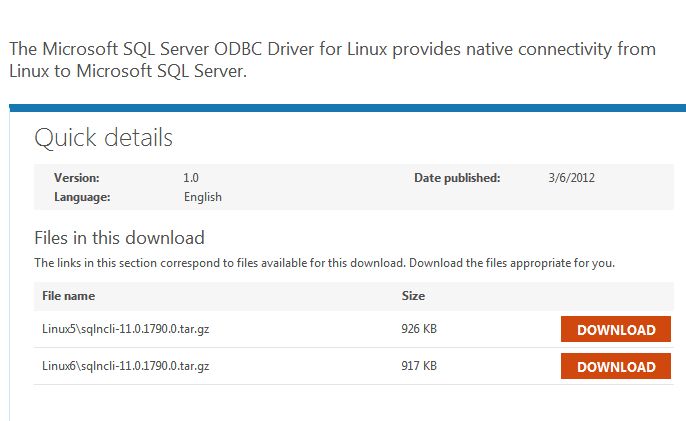Click the links in this section note
This screenshot has height=421, width=686.
point(324,263)
